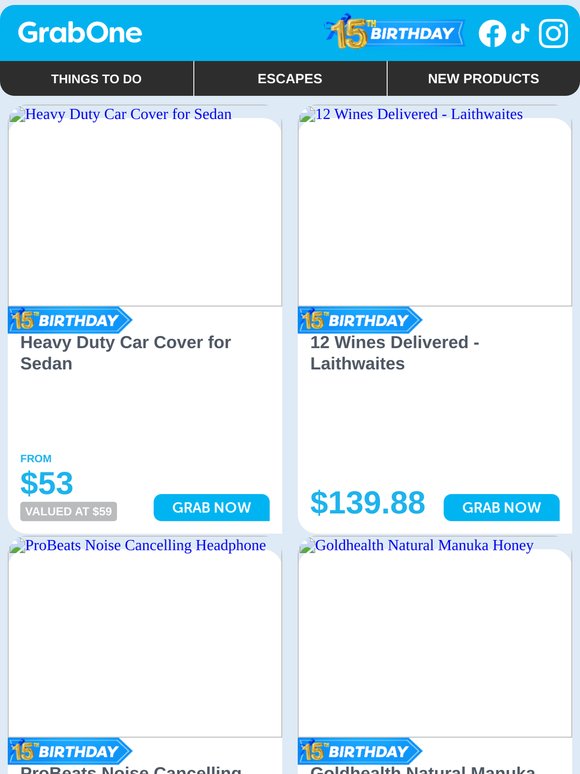Click the 15th Birthday header banner

pyautogui.click(x=394, y=32)
